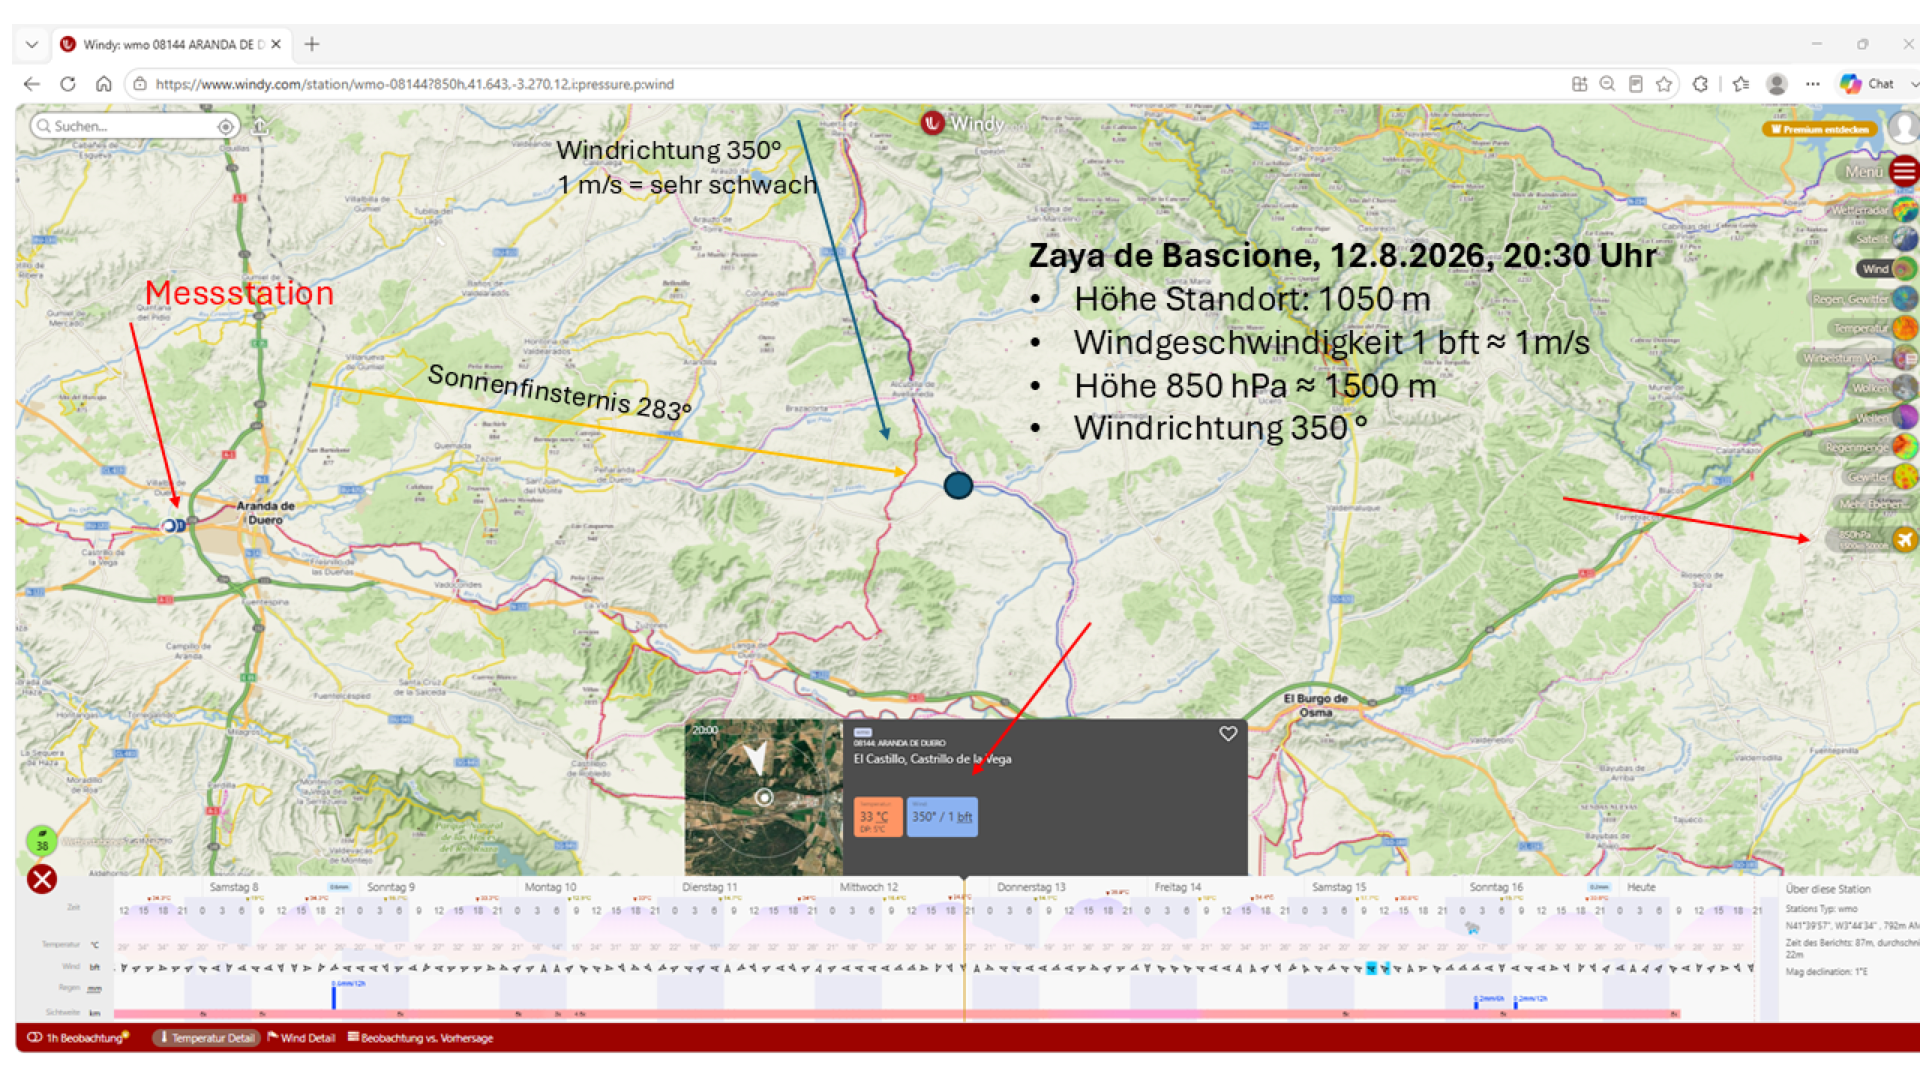Image resolution: width=1920 pixels, height=1080 pixels.
Task: Bookmark this page with star icon
Action: [1664, 84]
